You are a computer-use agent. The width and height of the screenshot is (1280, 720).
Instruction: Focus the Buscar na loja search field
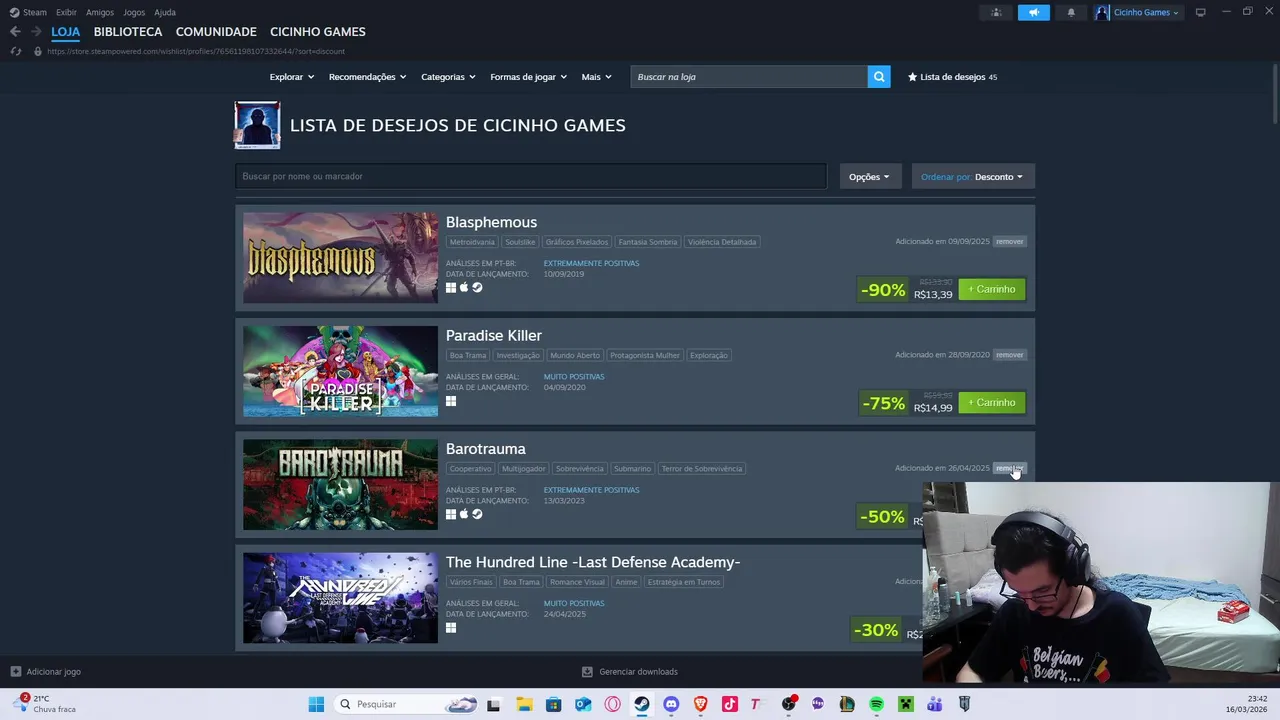pyautogui.click(x=749, y=77)
